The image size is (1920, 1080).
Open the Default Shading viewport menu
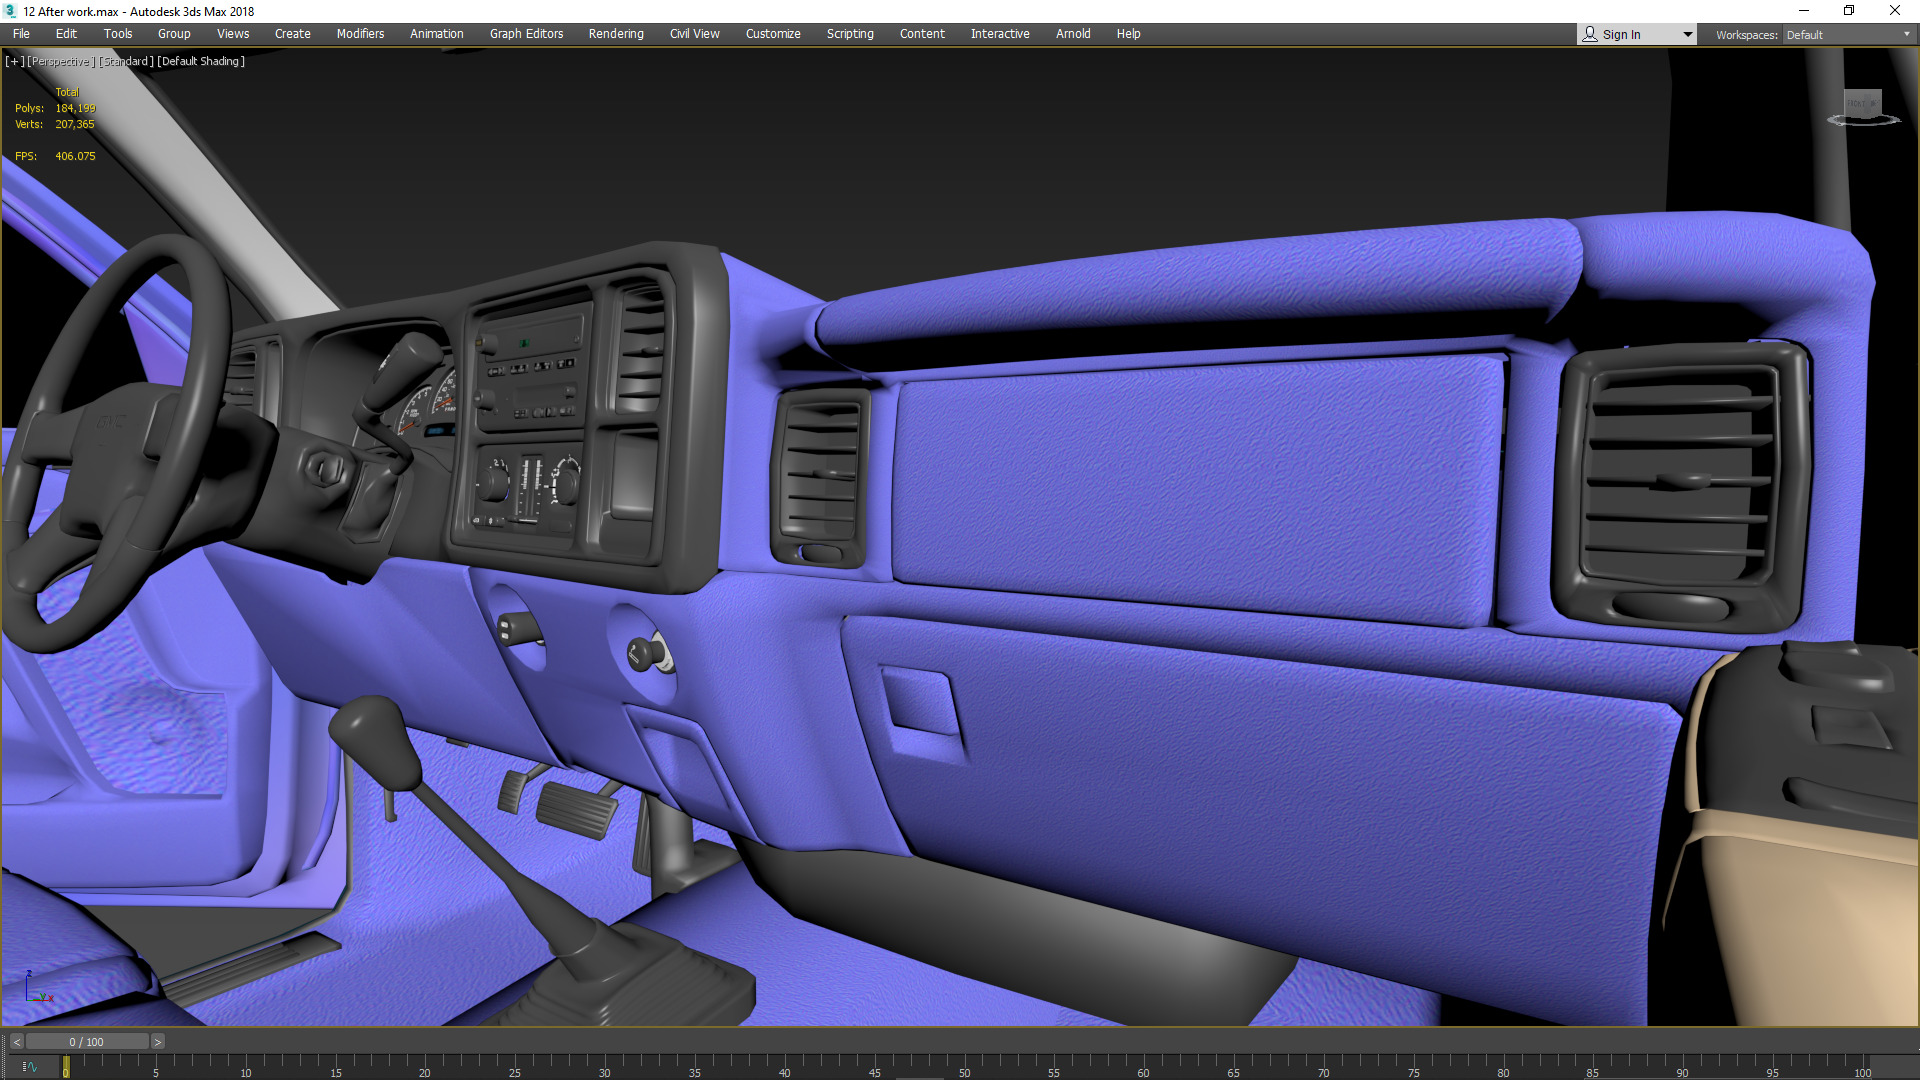pos(201,61)
